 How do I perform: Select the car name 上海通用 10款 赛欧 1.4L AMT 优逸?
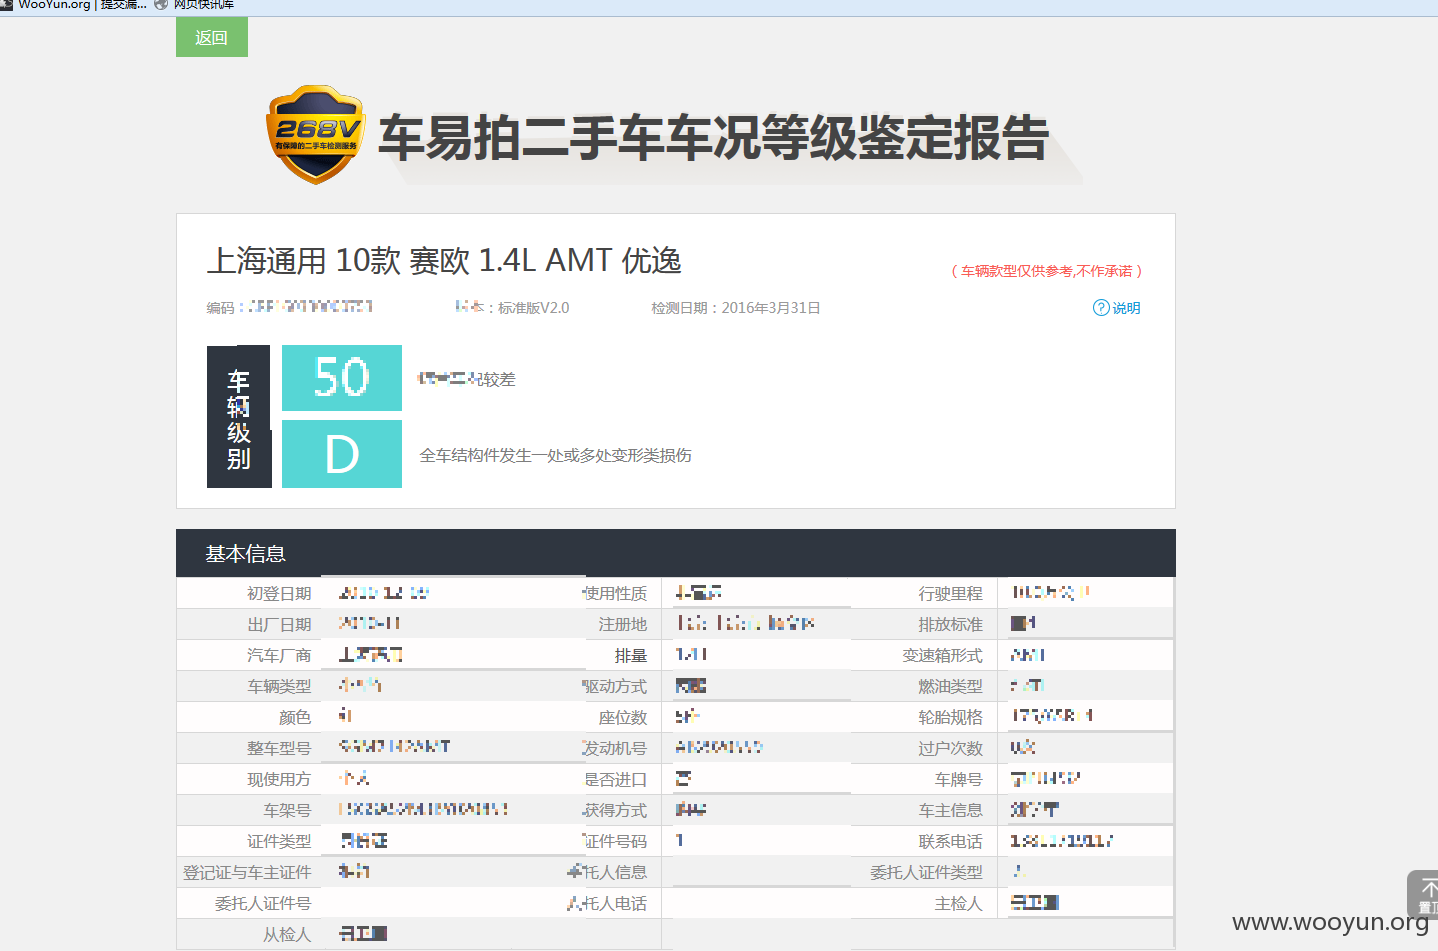(444, 261)
